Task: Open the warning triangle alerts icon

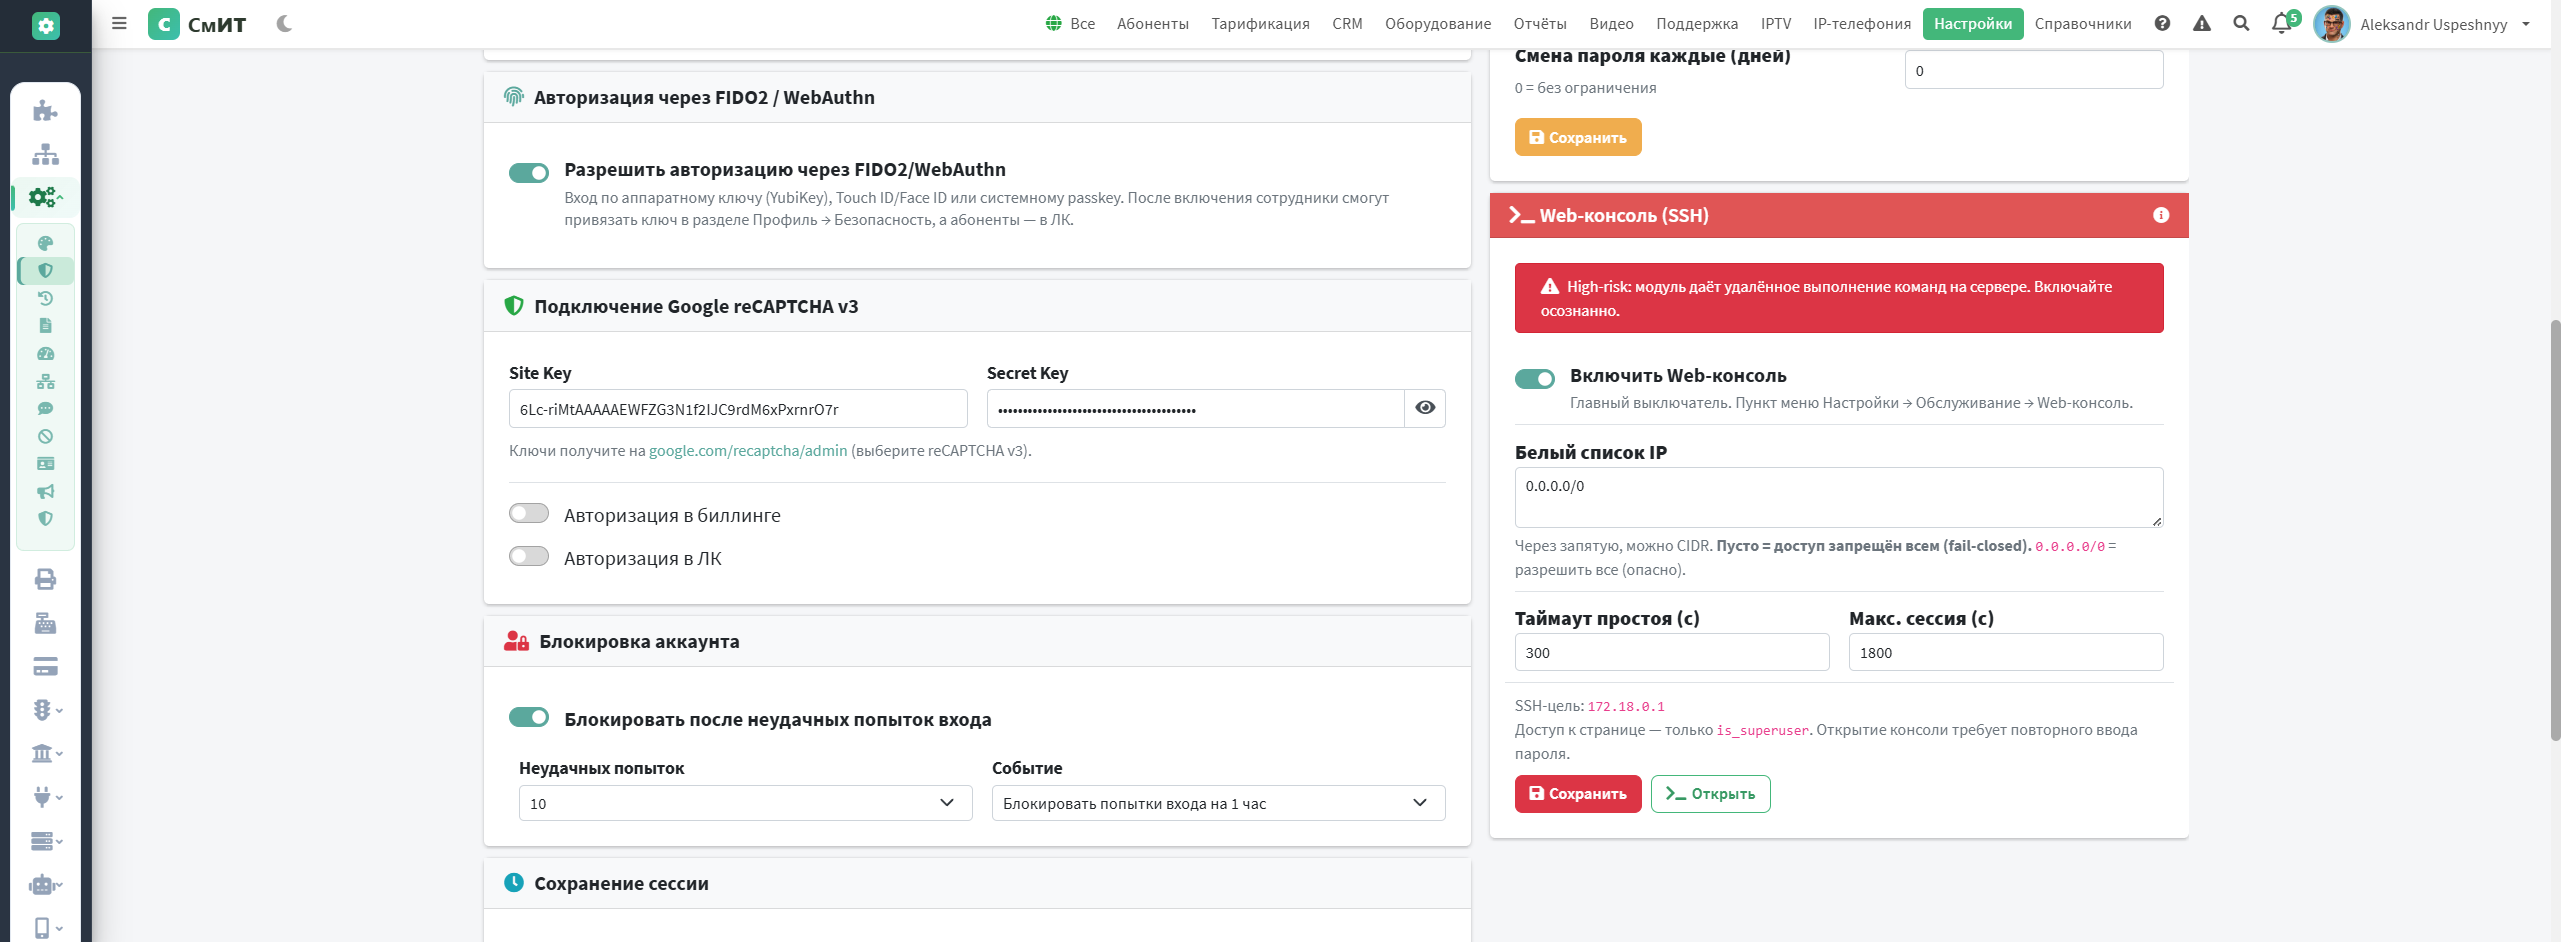Action: click(2202, 23)
